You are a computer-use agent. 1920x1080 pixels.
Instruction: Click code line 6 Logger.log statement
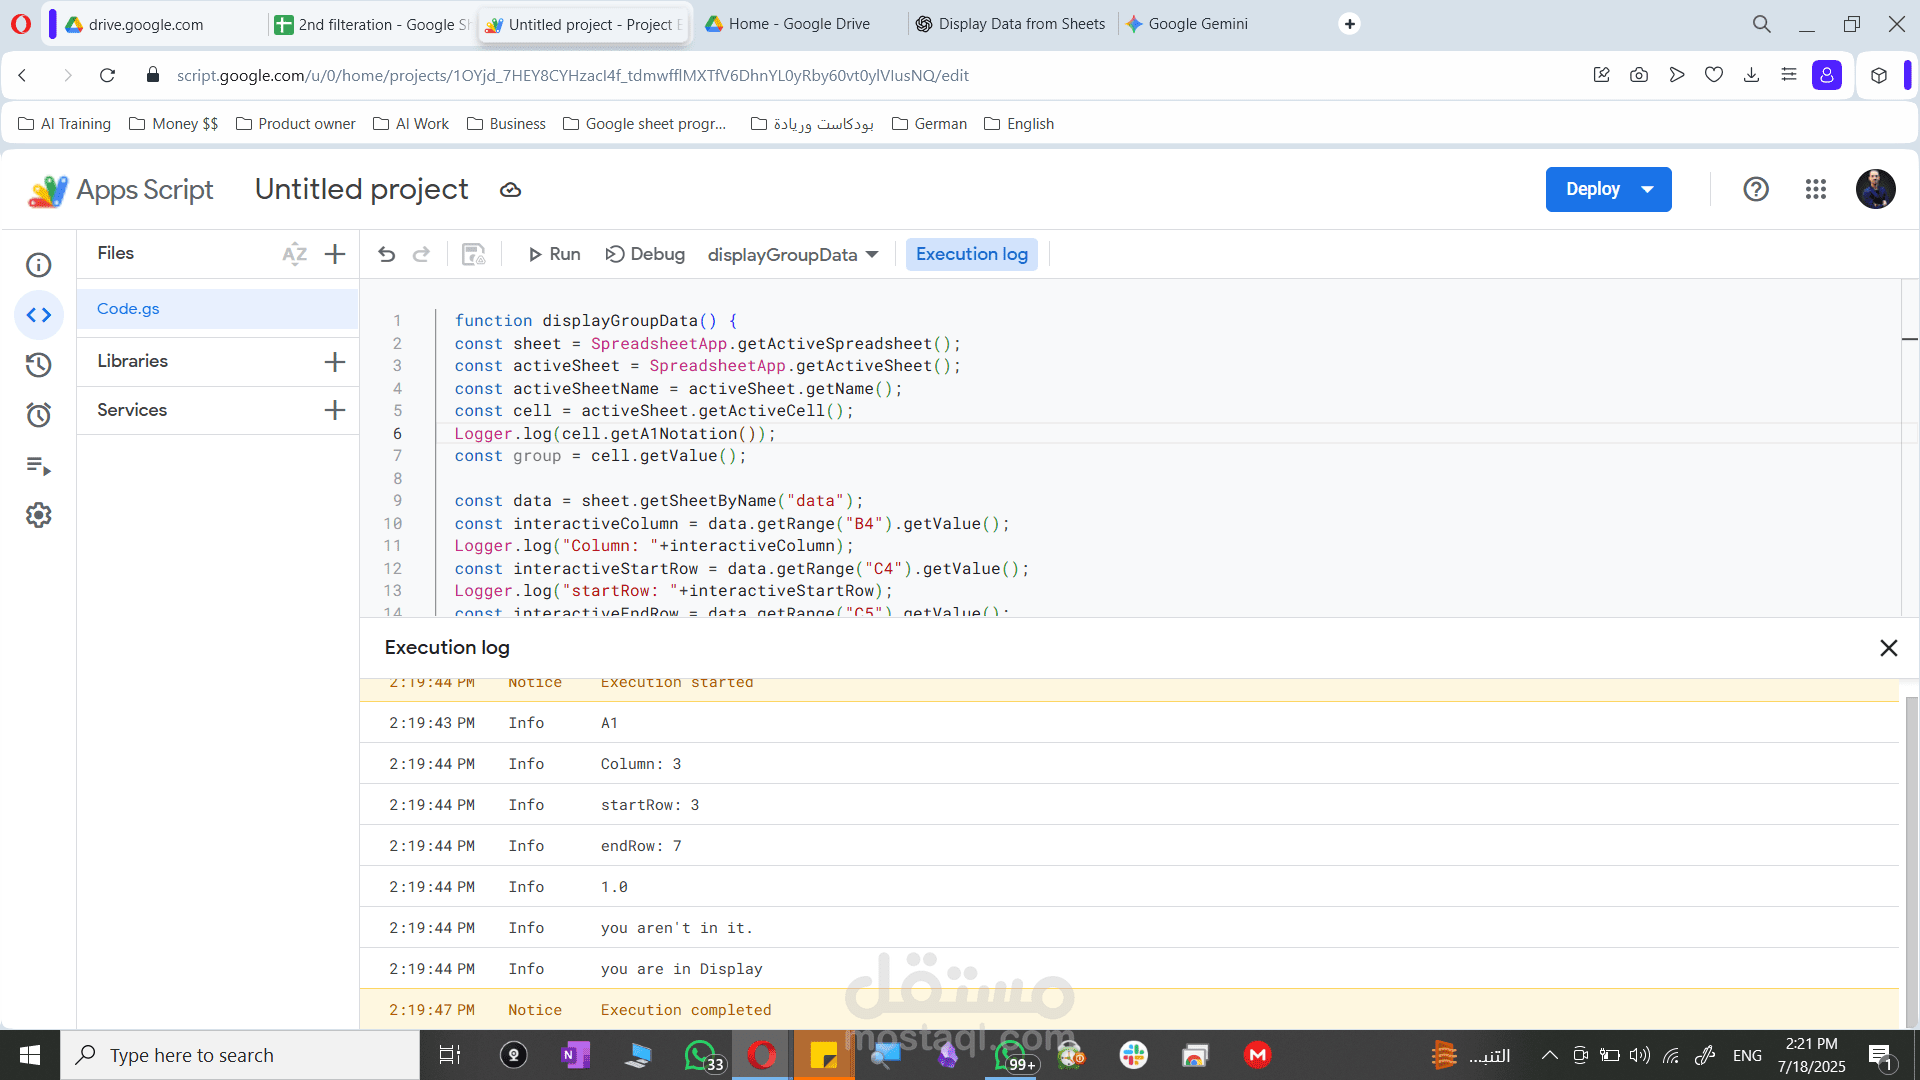(x=614, y=433)
